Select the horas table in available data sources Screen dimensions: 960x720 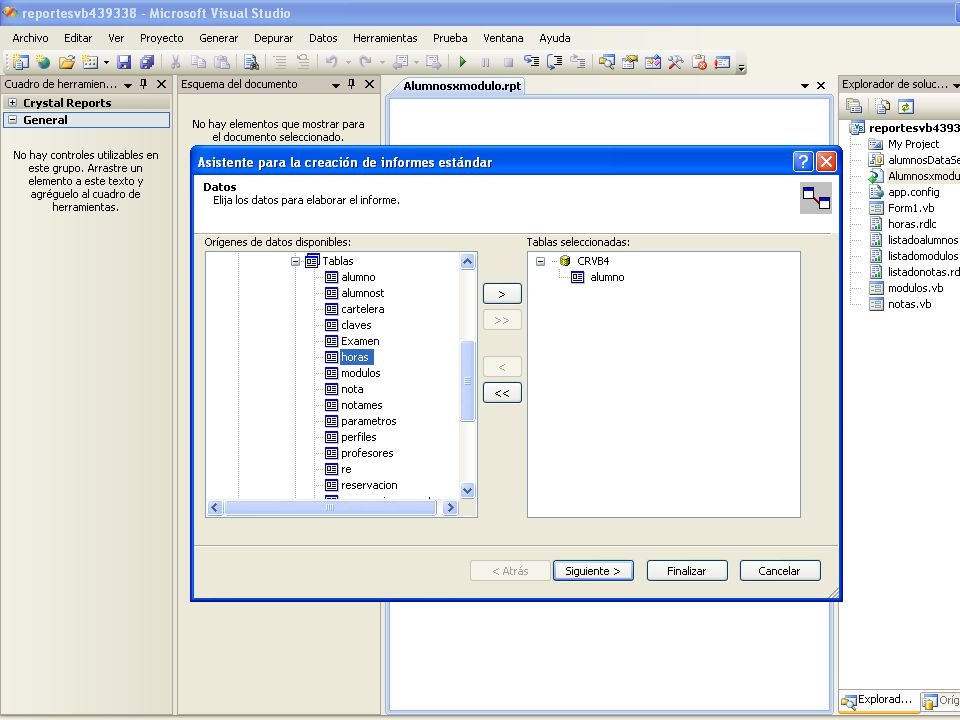tap(355, 357)
